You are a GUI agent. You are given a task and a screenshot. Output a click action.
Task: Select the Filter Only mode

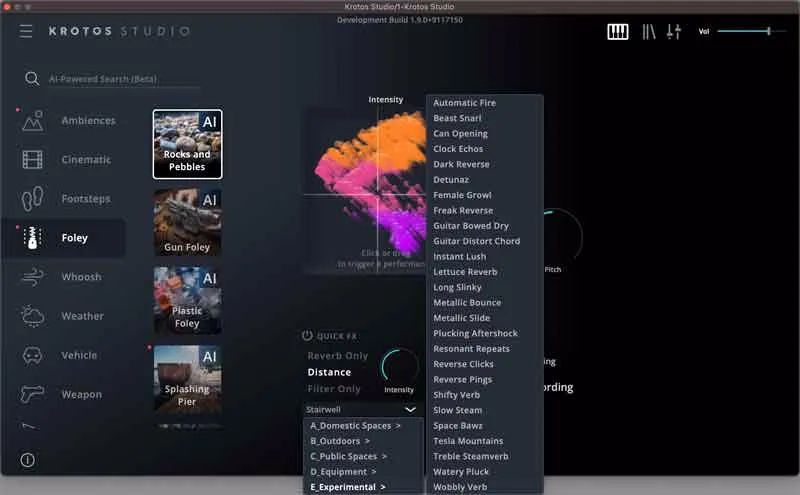(334, 389)
